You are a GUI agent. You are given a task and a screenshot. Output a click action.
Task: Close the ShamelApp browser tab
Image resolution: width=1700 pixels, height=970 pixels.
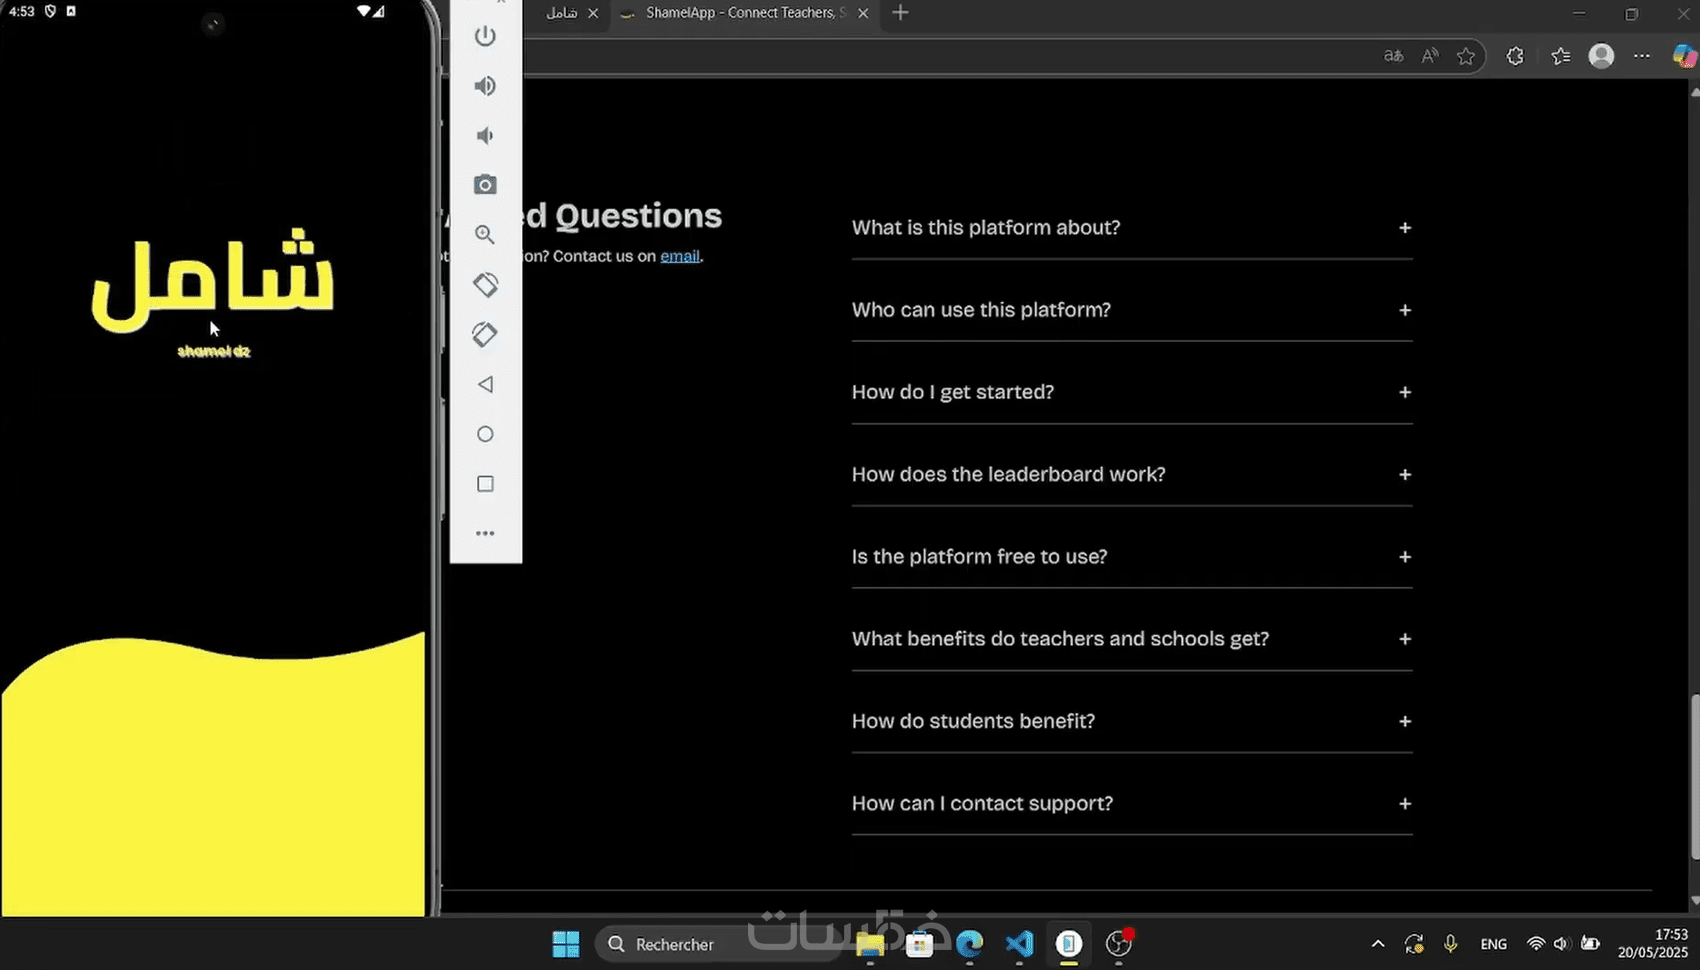point(863,13)
